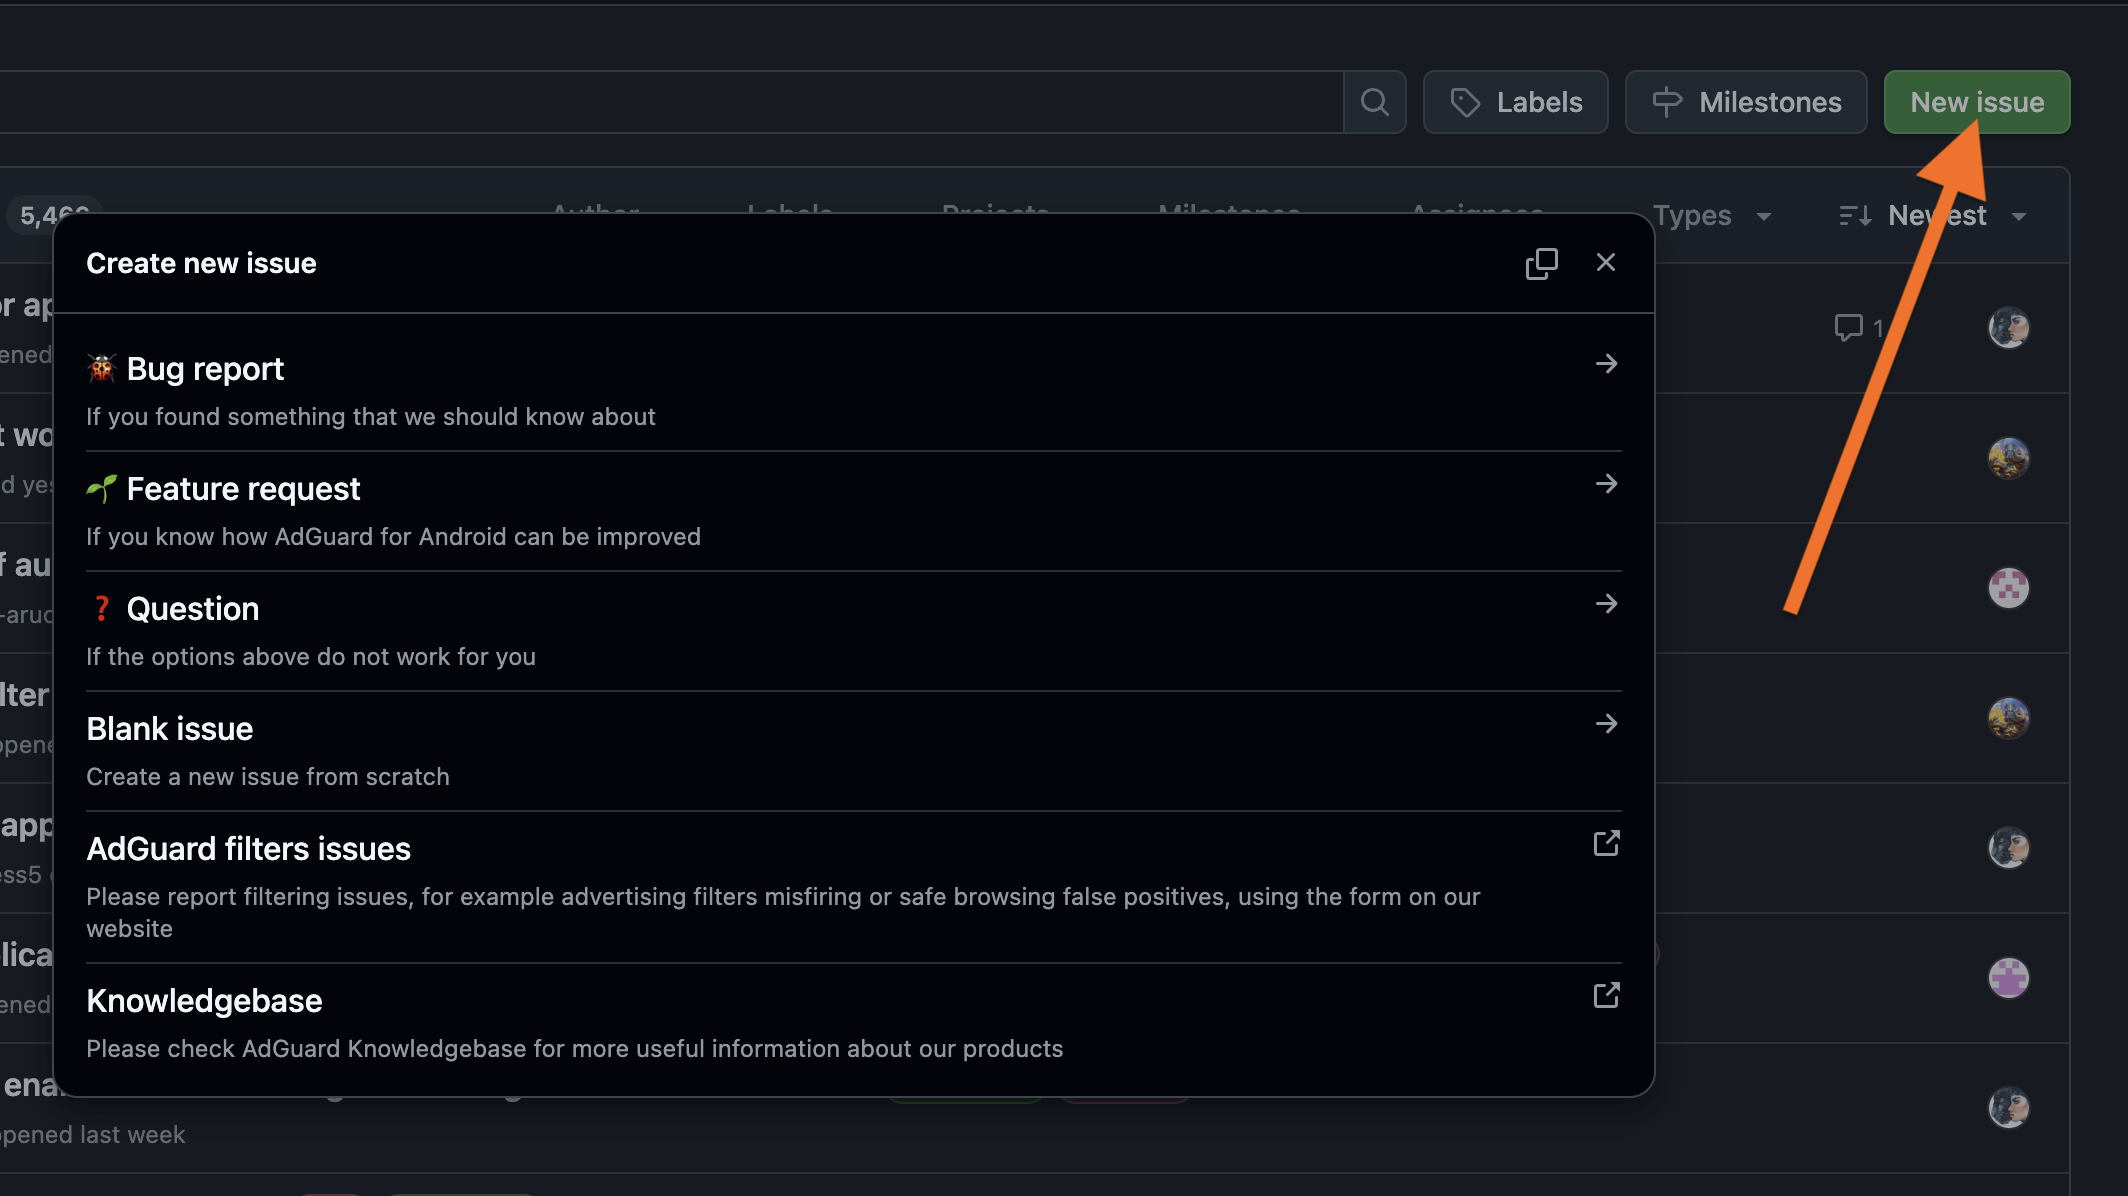Click the green New issue button
This screenshot has height=1196, width=2128.
click(x=1976, y=102)
